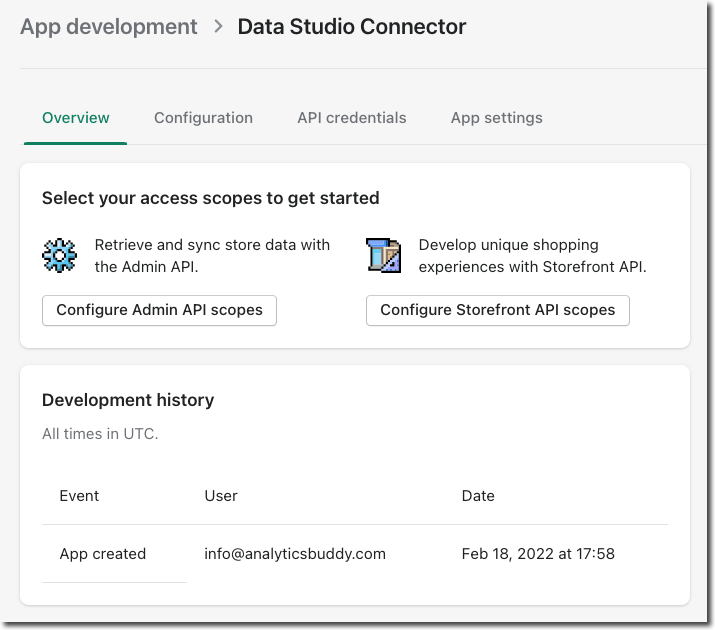Viewport: 715px width, 630px height.
Task: Switch to the Configuration tab
Action: click(203, 118)
